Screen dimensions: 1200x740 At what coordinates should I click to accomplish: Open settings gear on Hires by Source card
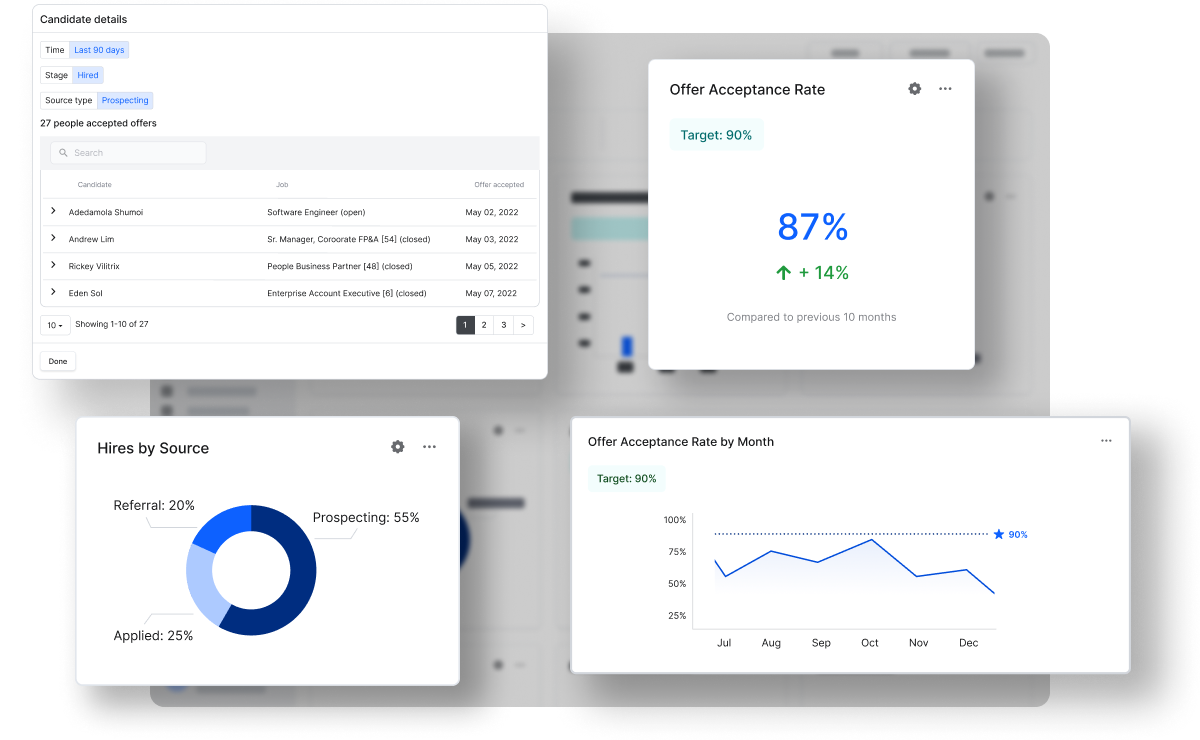point(398,447)
